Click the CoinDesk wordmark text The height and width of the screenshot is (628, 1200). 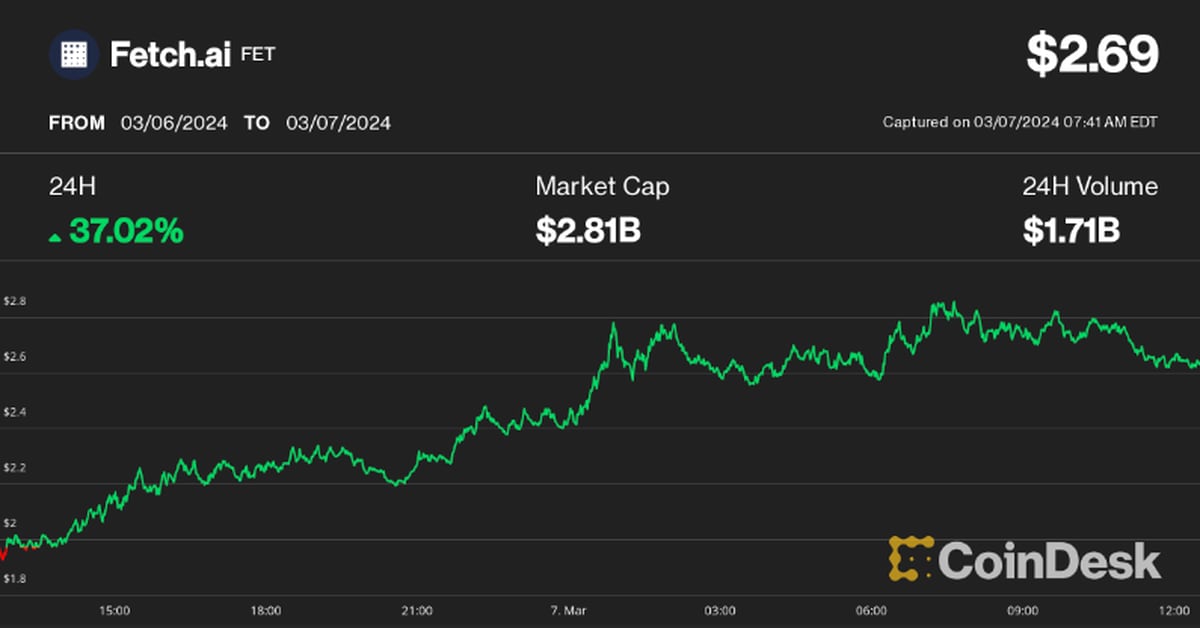(1049, 560)
